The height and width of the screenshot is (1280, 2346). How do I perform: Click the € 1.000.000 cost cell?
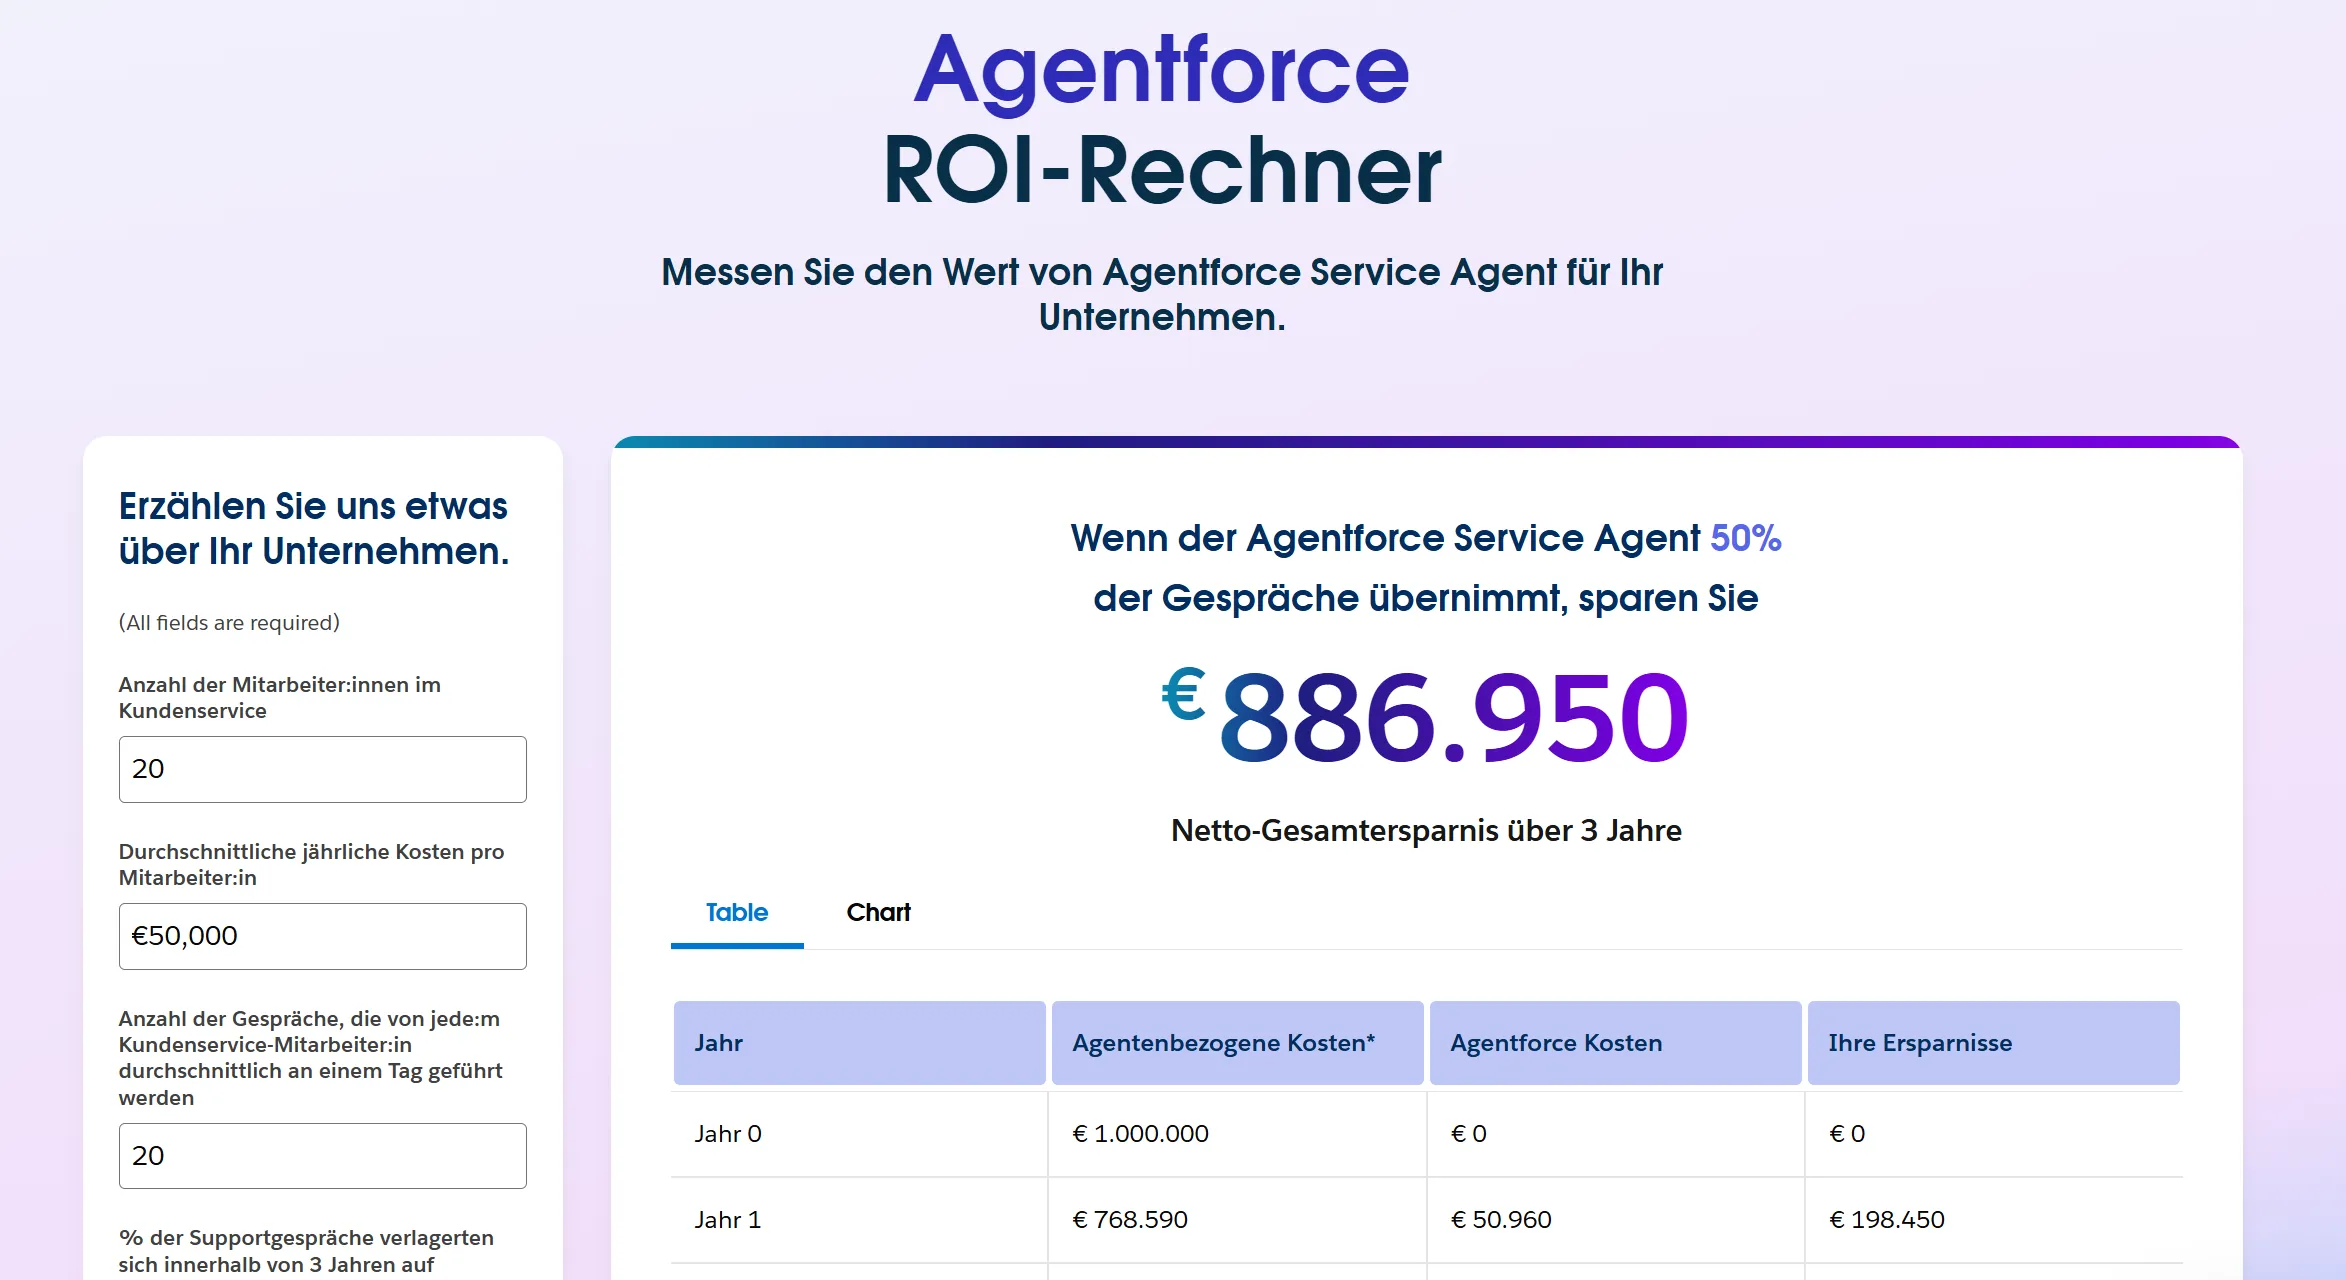tap(1140, 1133)
